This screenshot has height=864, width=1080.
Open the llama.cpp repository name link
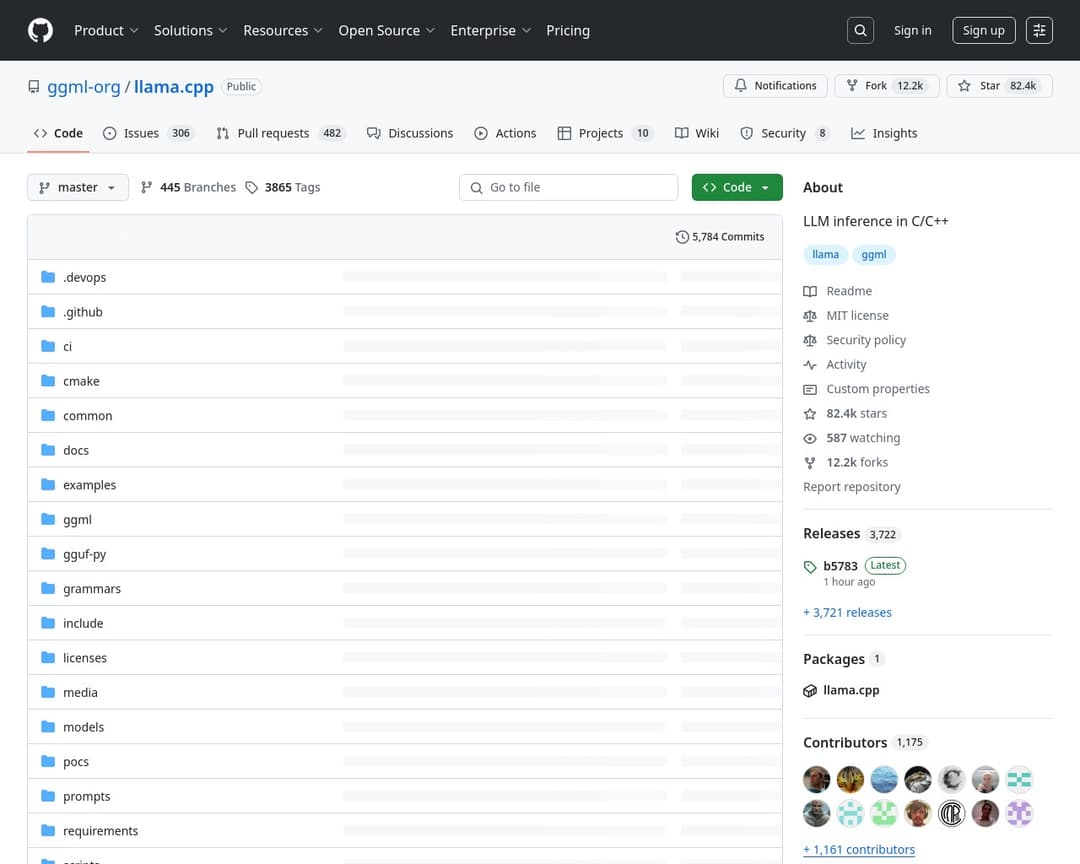point(174,87)
